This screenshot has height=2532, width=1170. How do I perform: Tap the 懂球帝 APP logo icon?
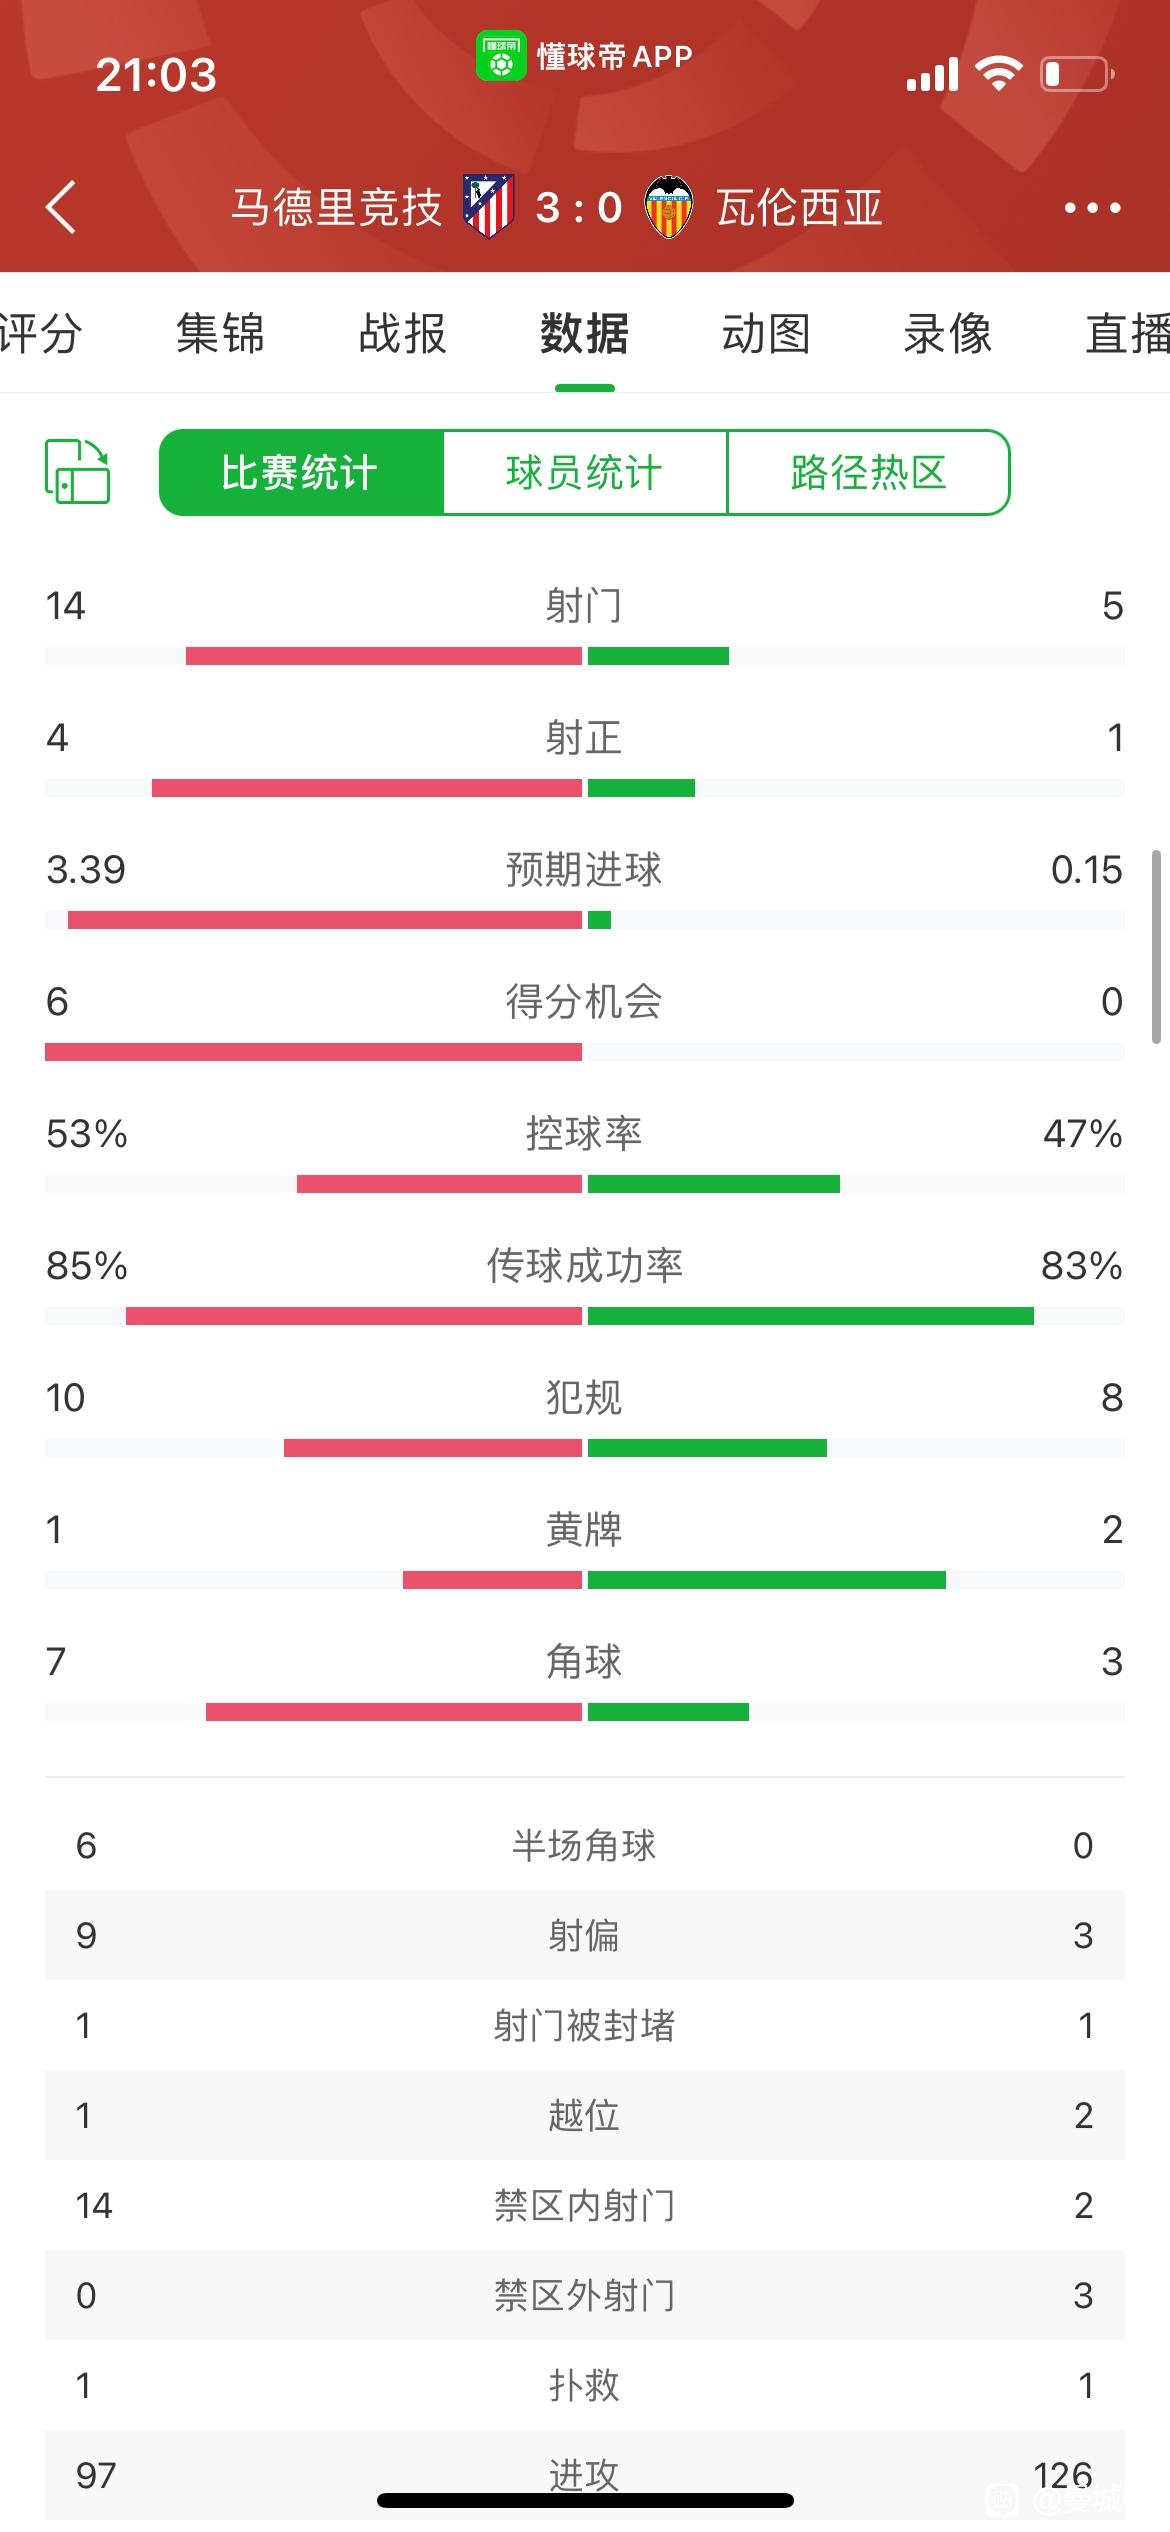point(501,56)
